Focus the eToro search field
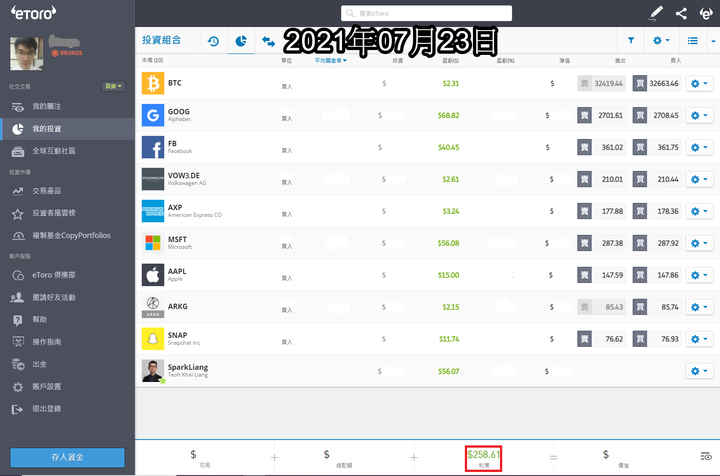 tap(426, 13)
